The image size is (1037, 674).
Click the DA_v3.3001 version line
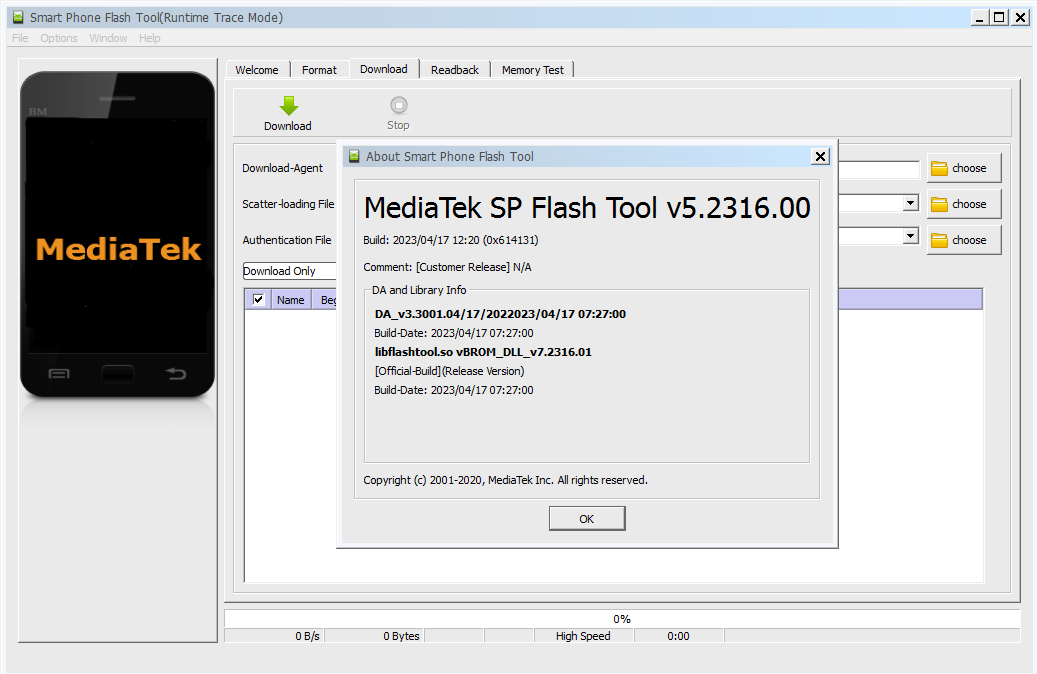[500, 314]
